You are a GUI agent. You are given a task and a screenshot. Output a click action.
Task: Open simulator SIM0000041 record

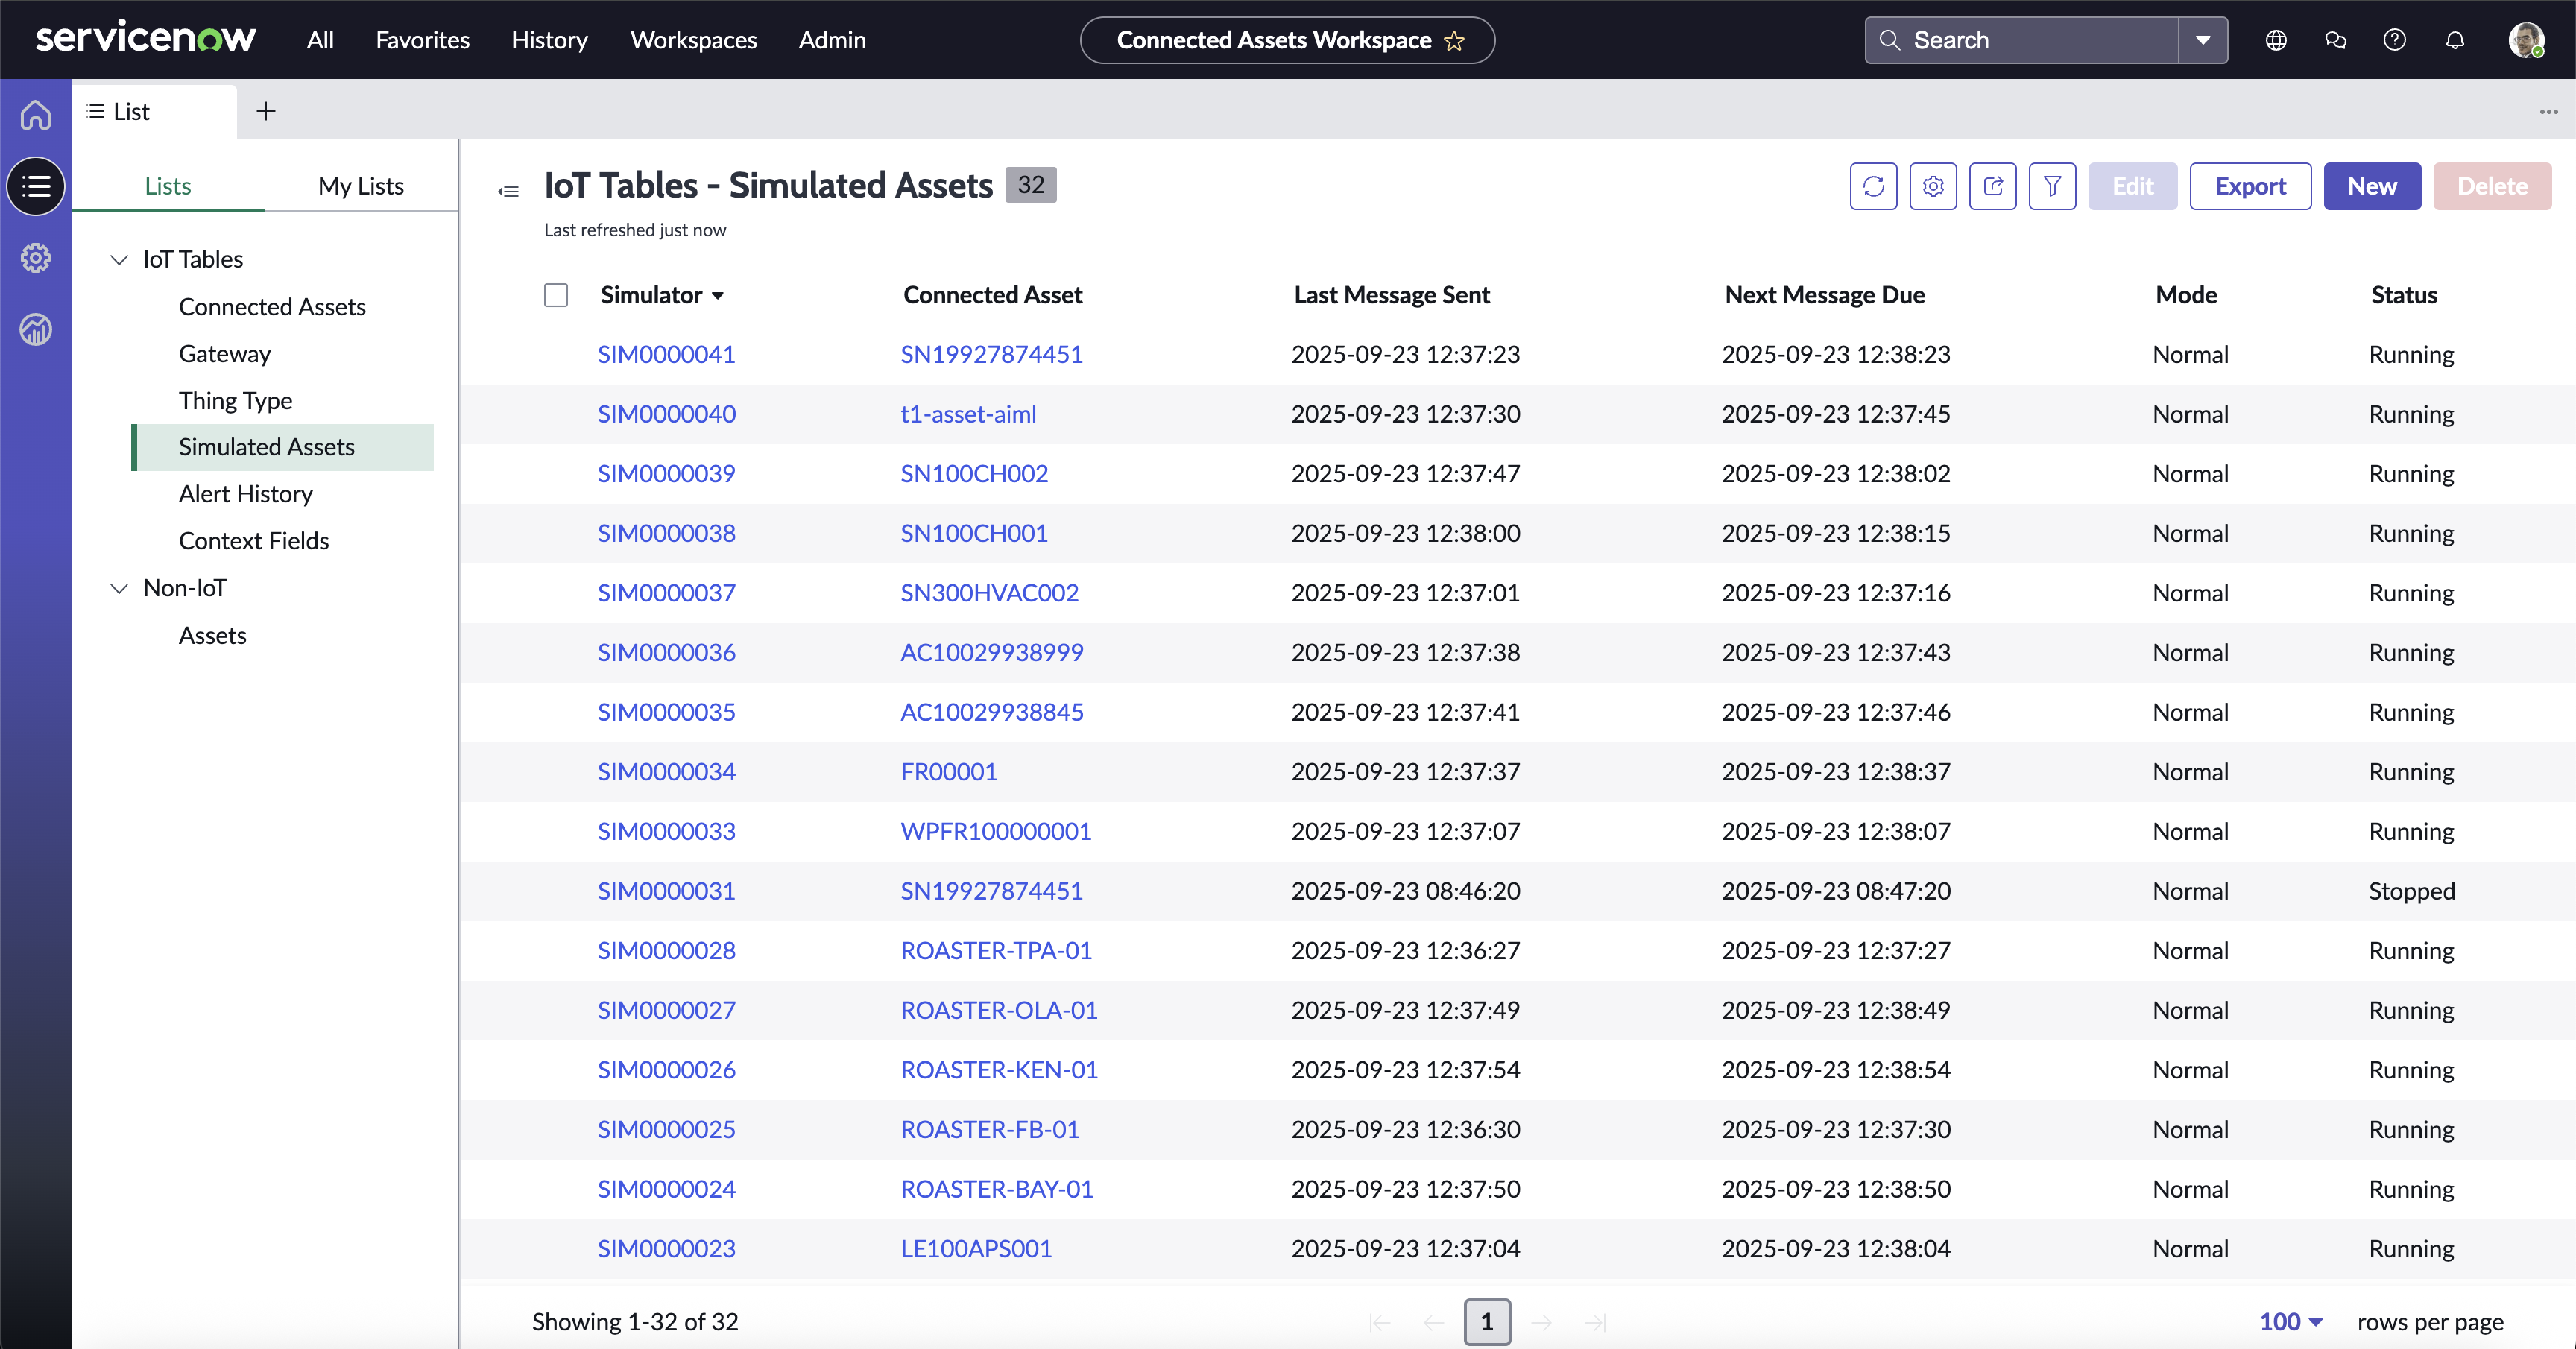point(666,355)
